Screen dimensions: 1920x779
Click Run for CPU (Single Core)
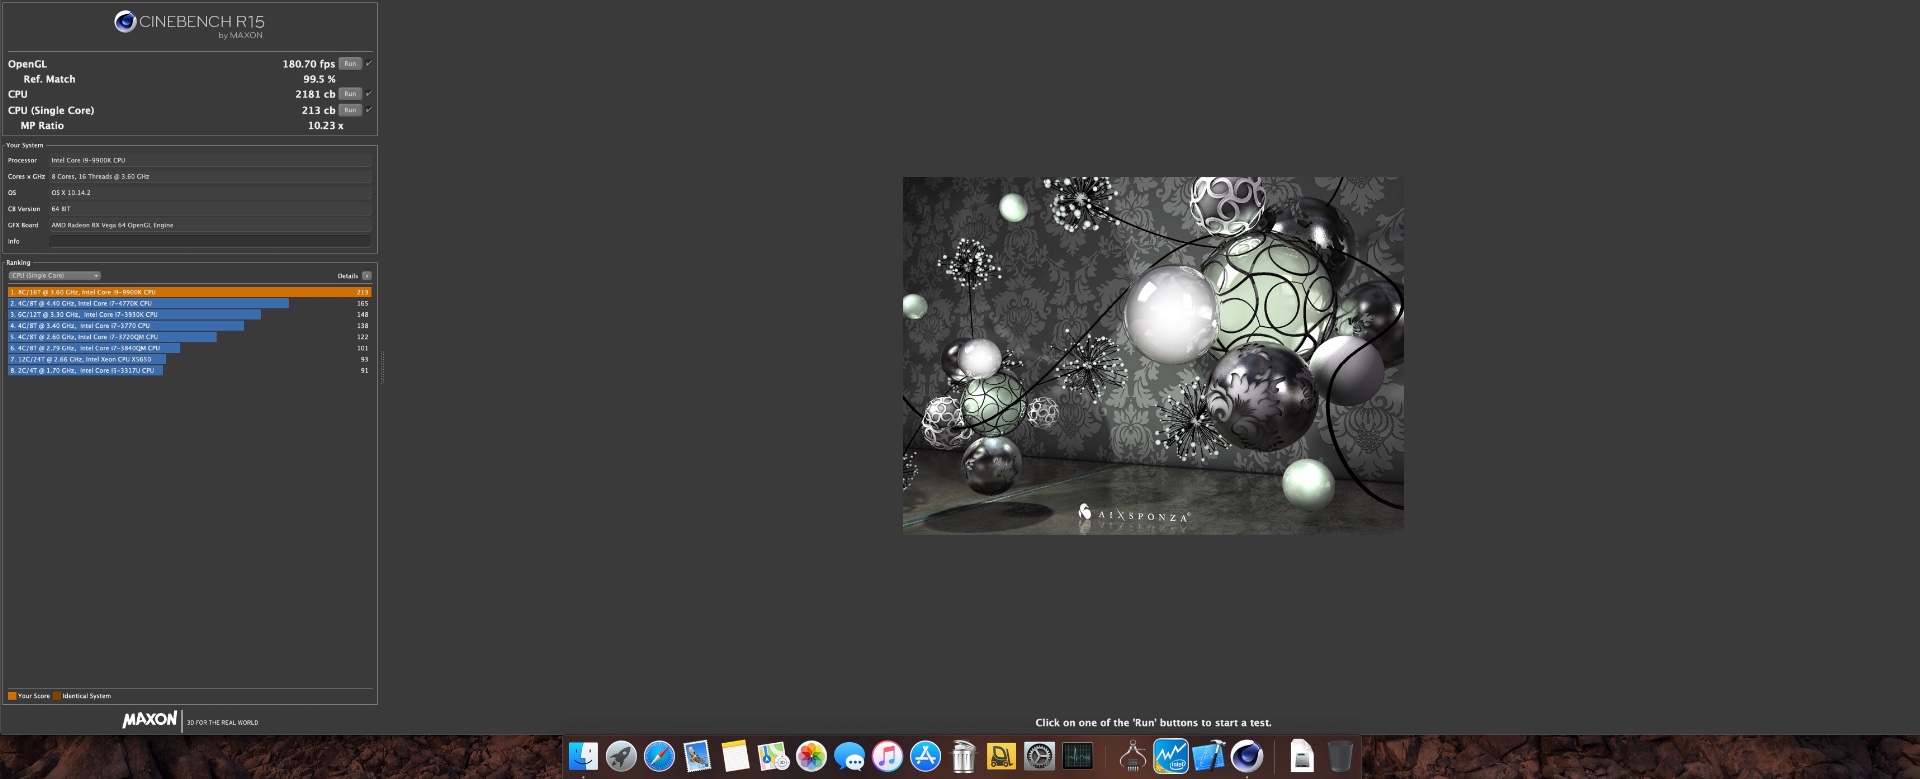[x=349, y=110]
